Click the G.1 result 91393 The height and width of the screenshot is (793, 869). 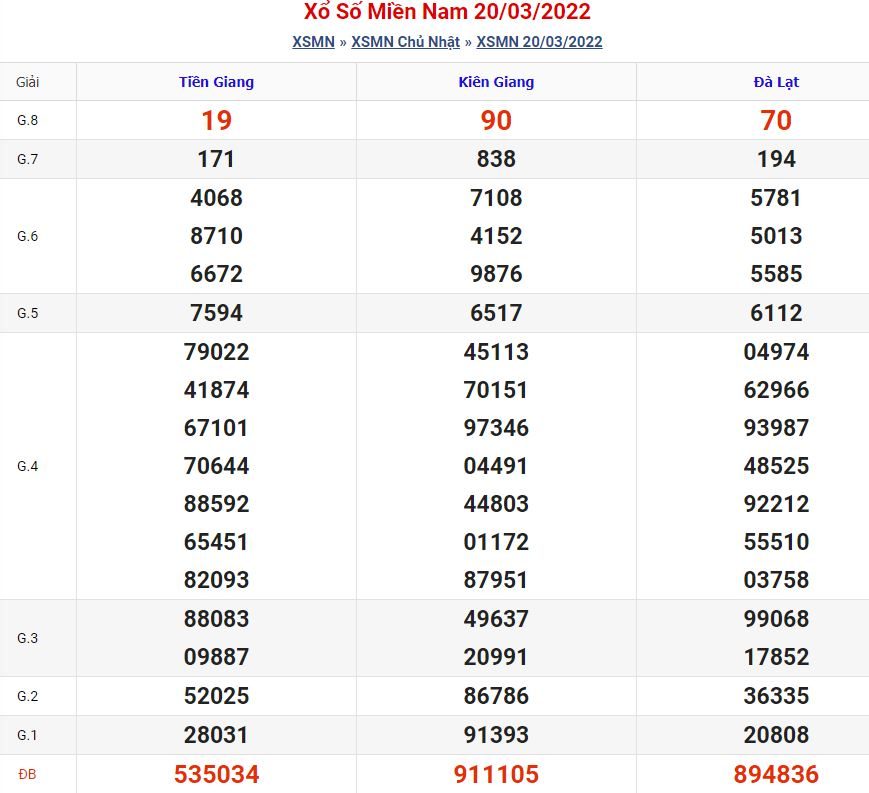click(496, 735)
